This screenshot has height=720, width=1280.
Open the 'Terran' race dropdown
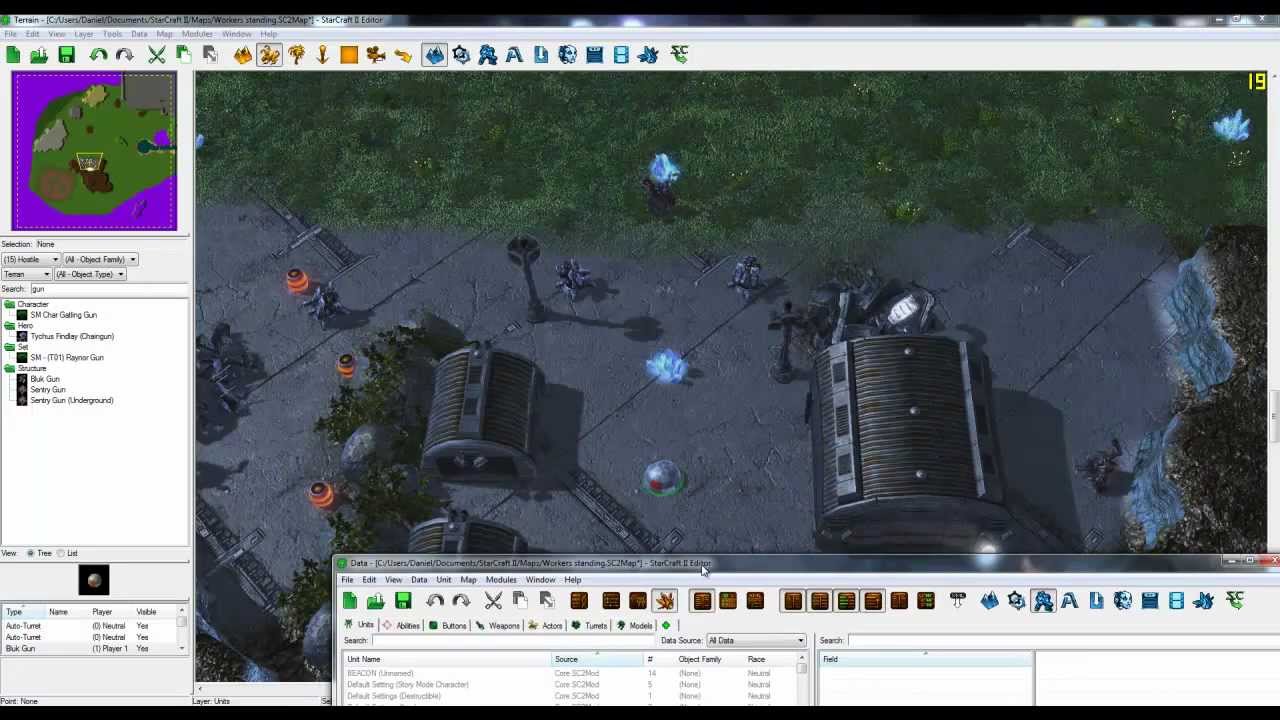coord(26,274)
